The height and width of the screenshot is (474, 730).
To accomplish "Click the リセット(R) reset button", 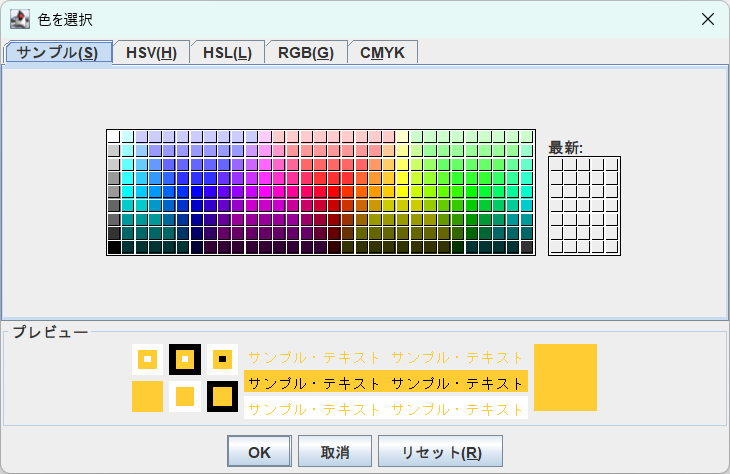I will [x=440, y=451].
